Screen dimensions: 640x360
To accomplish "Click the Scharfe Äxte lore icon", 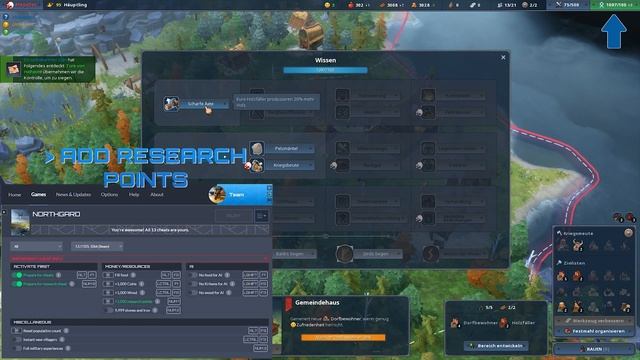I will [171, 104].
